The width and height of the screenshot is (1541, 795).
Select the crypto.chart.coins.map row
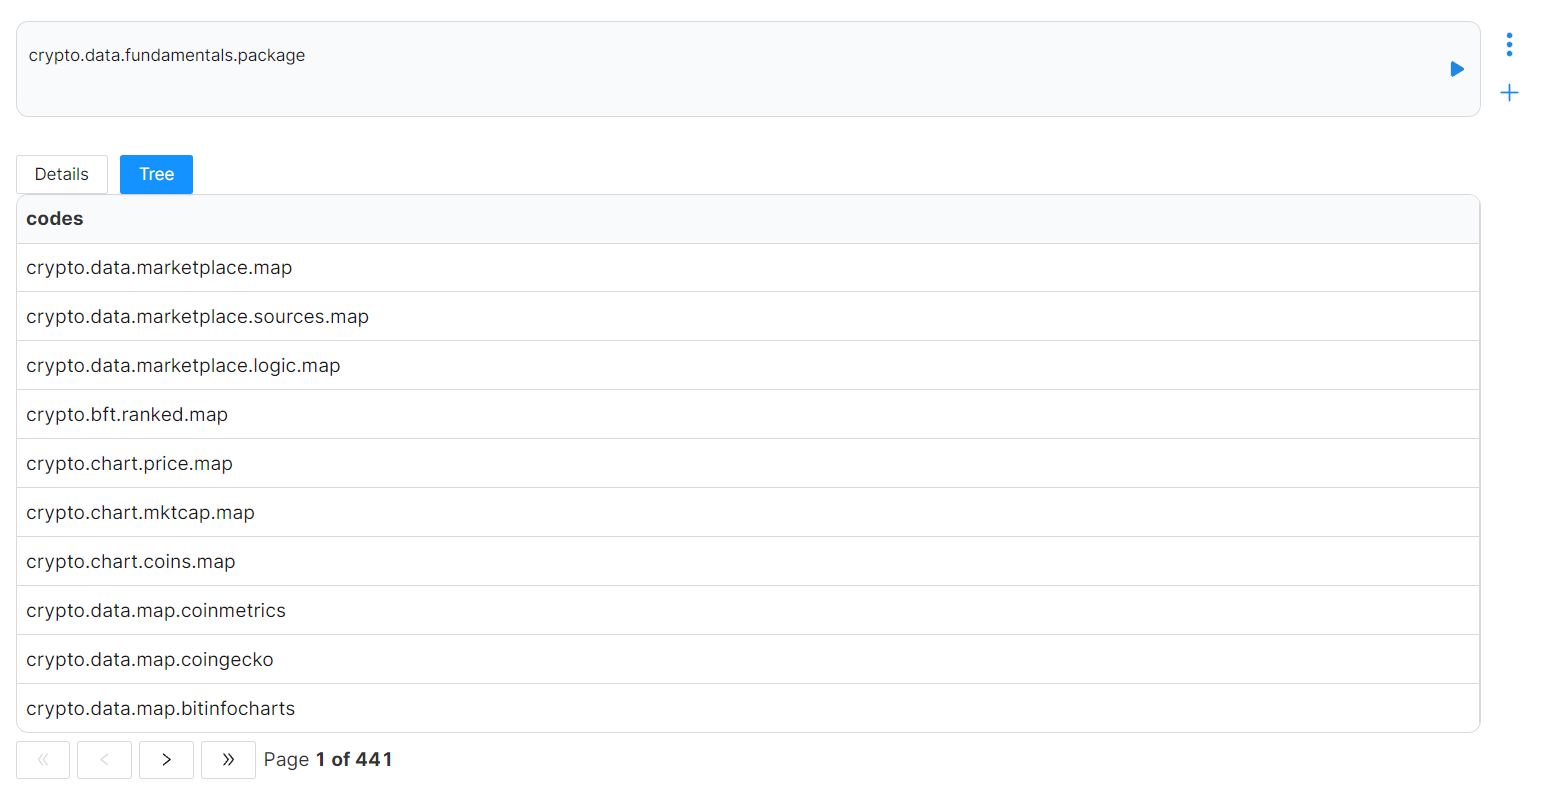(748, 562)
